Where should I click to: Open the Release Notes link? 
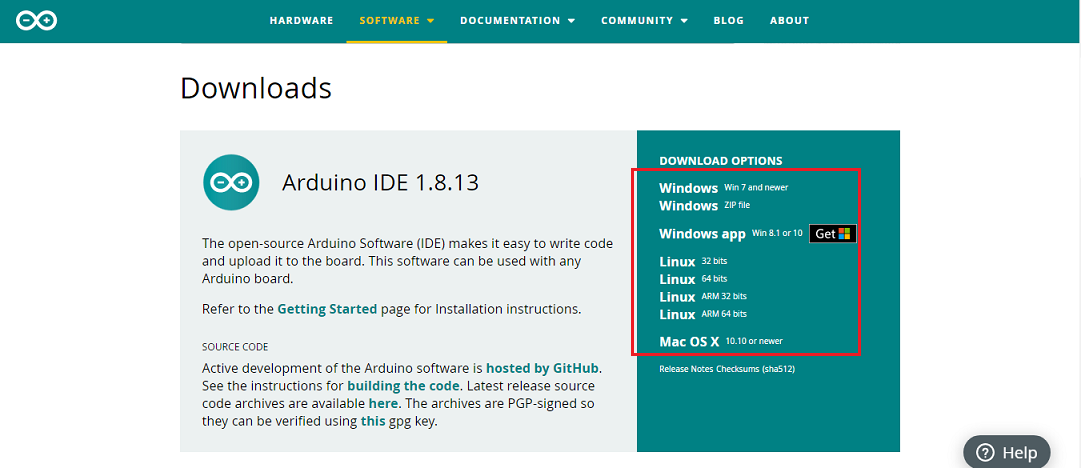point(686,369)
